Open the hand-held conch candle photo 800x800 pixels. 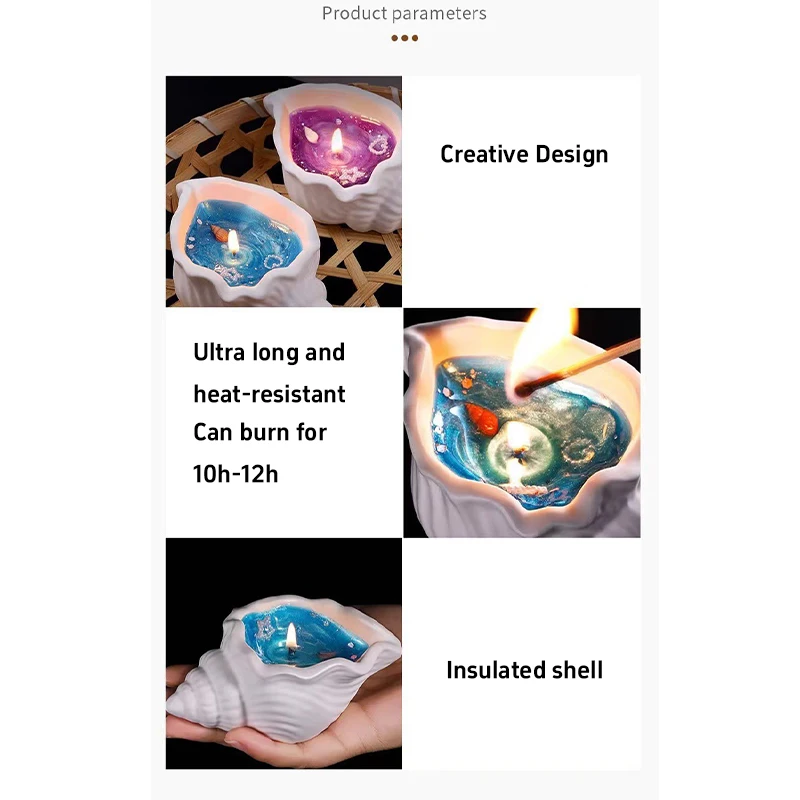[284, 654]
